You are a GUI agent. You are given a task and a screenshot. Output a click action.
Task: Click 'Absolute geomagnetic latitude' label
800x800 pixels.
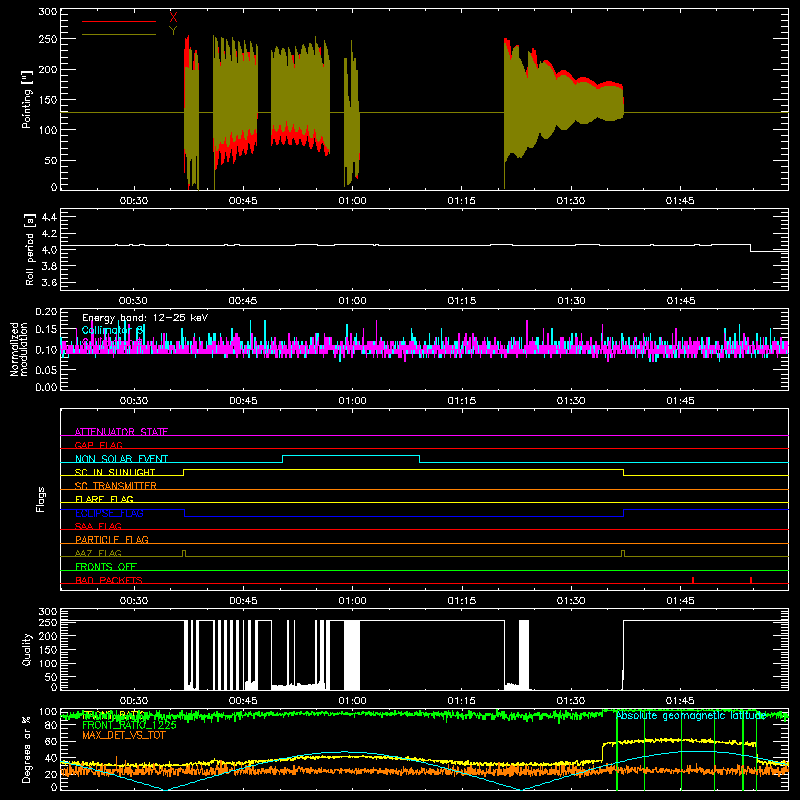(691, 716)
